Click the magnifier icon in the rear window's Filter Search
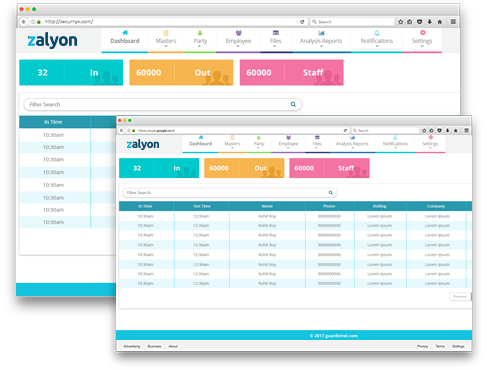 pos(293,104)
